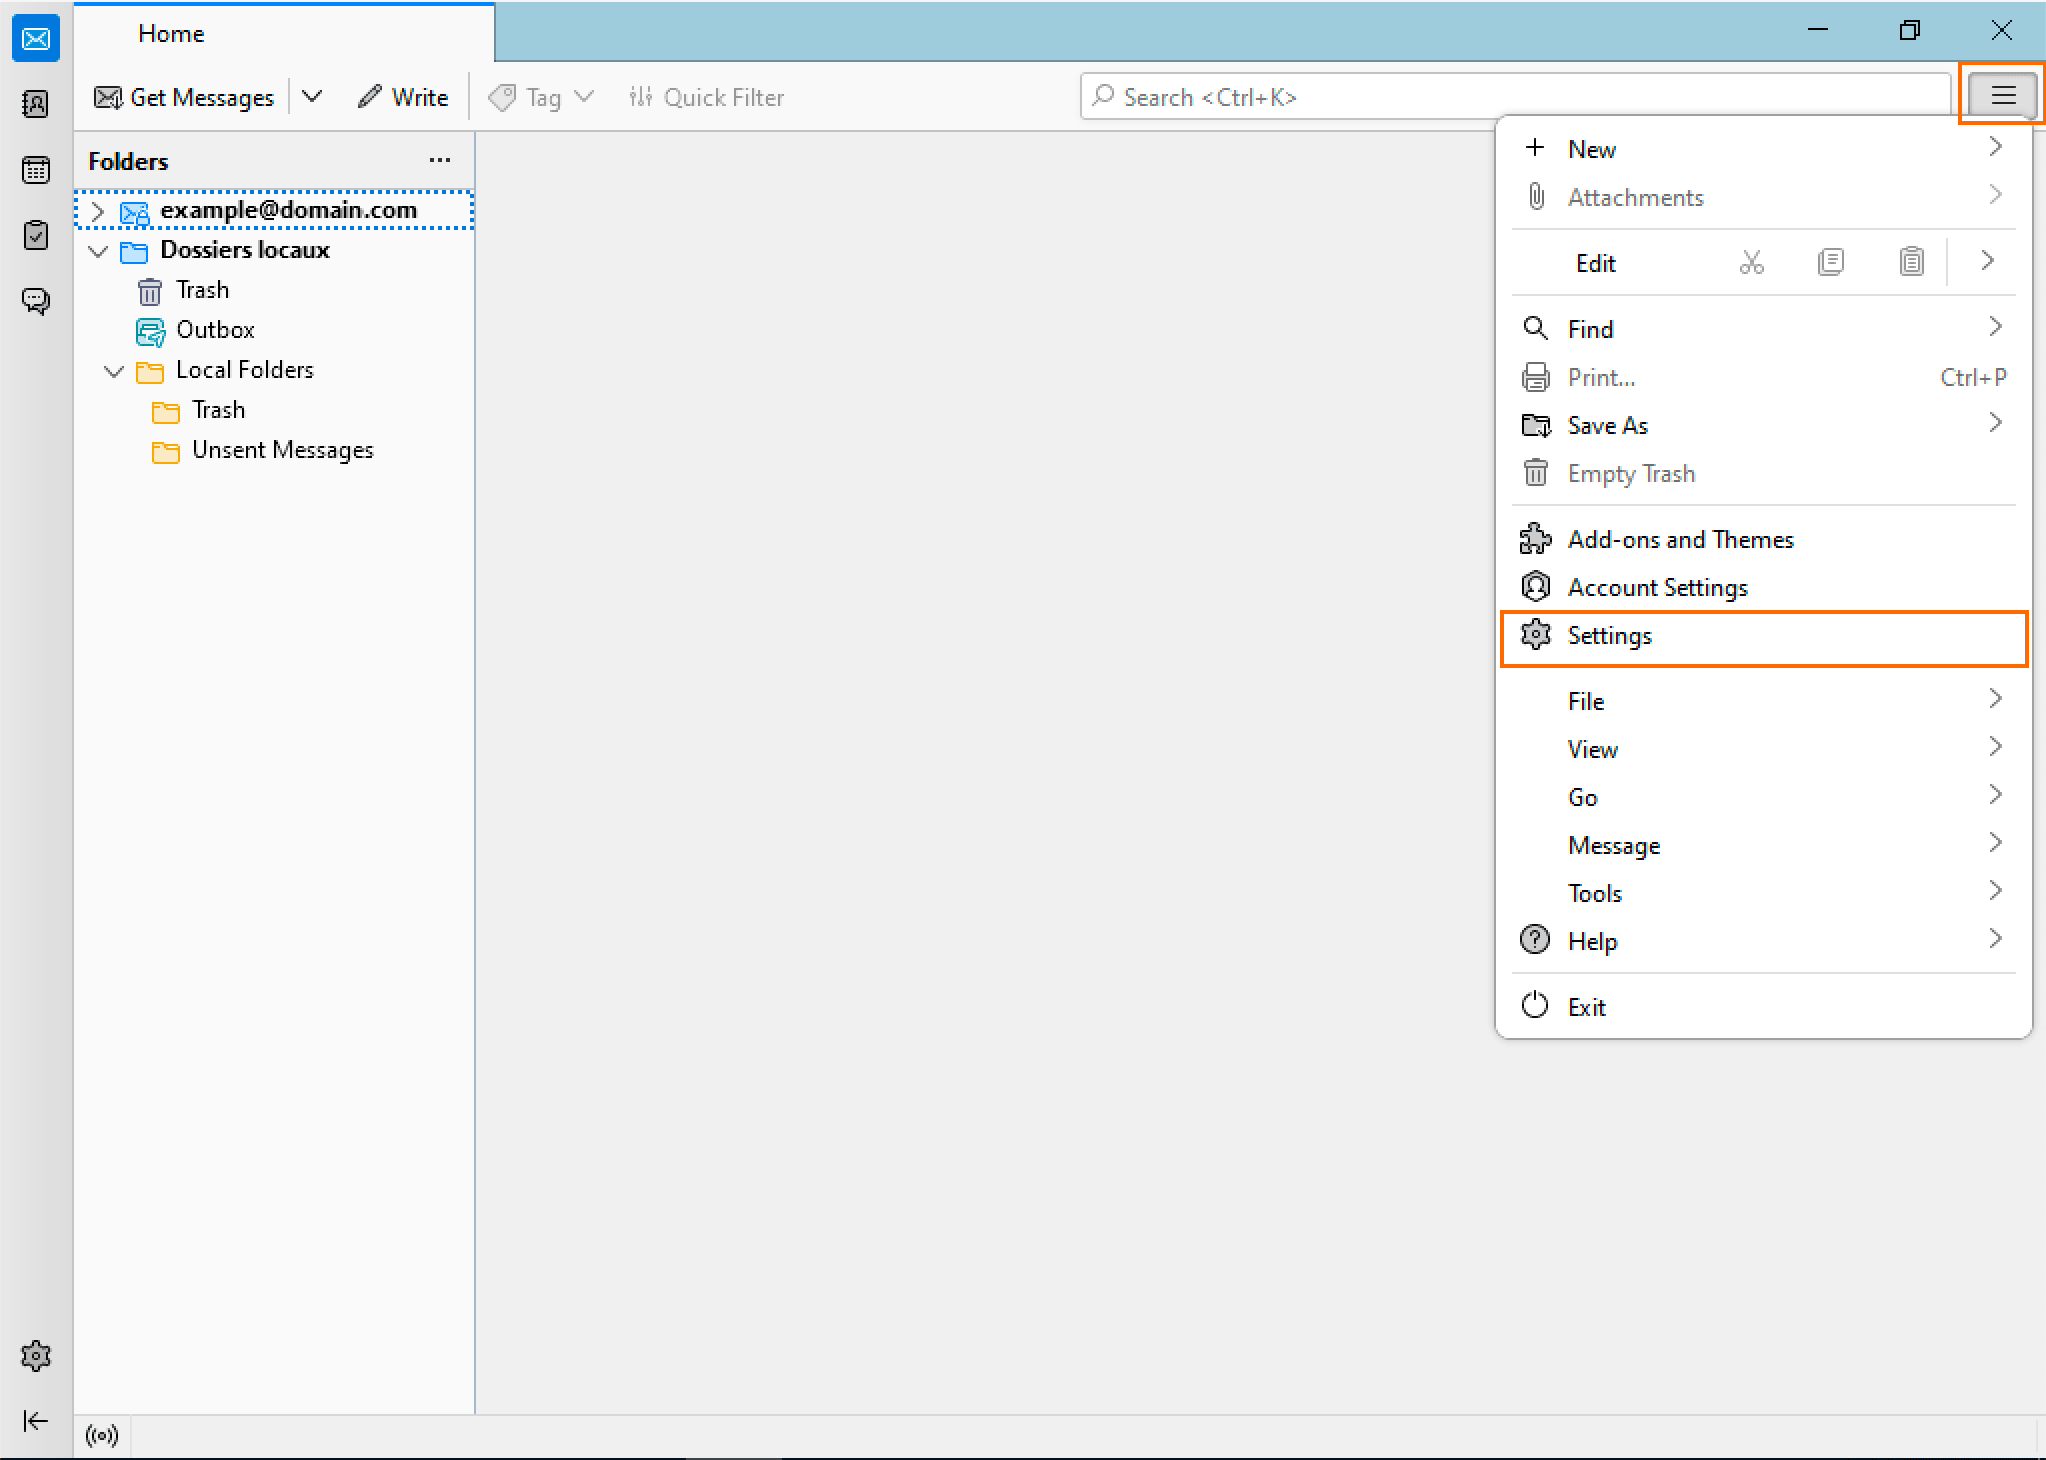Open the Save As submenu

(1764, 425)
